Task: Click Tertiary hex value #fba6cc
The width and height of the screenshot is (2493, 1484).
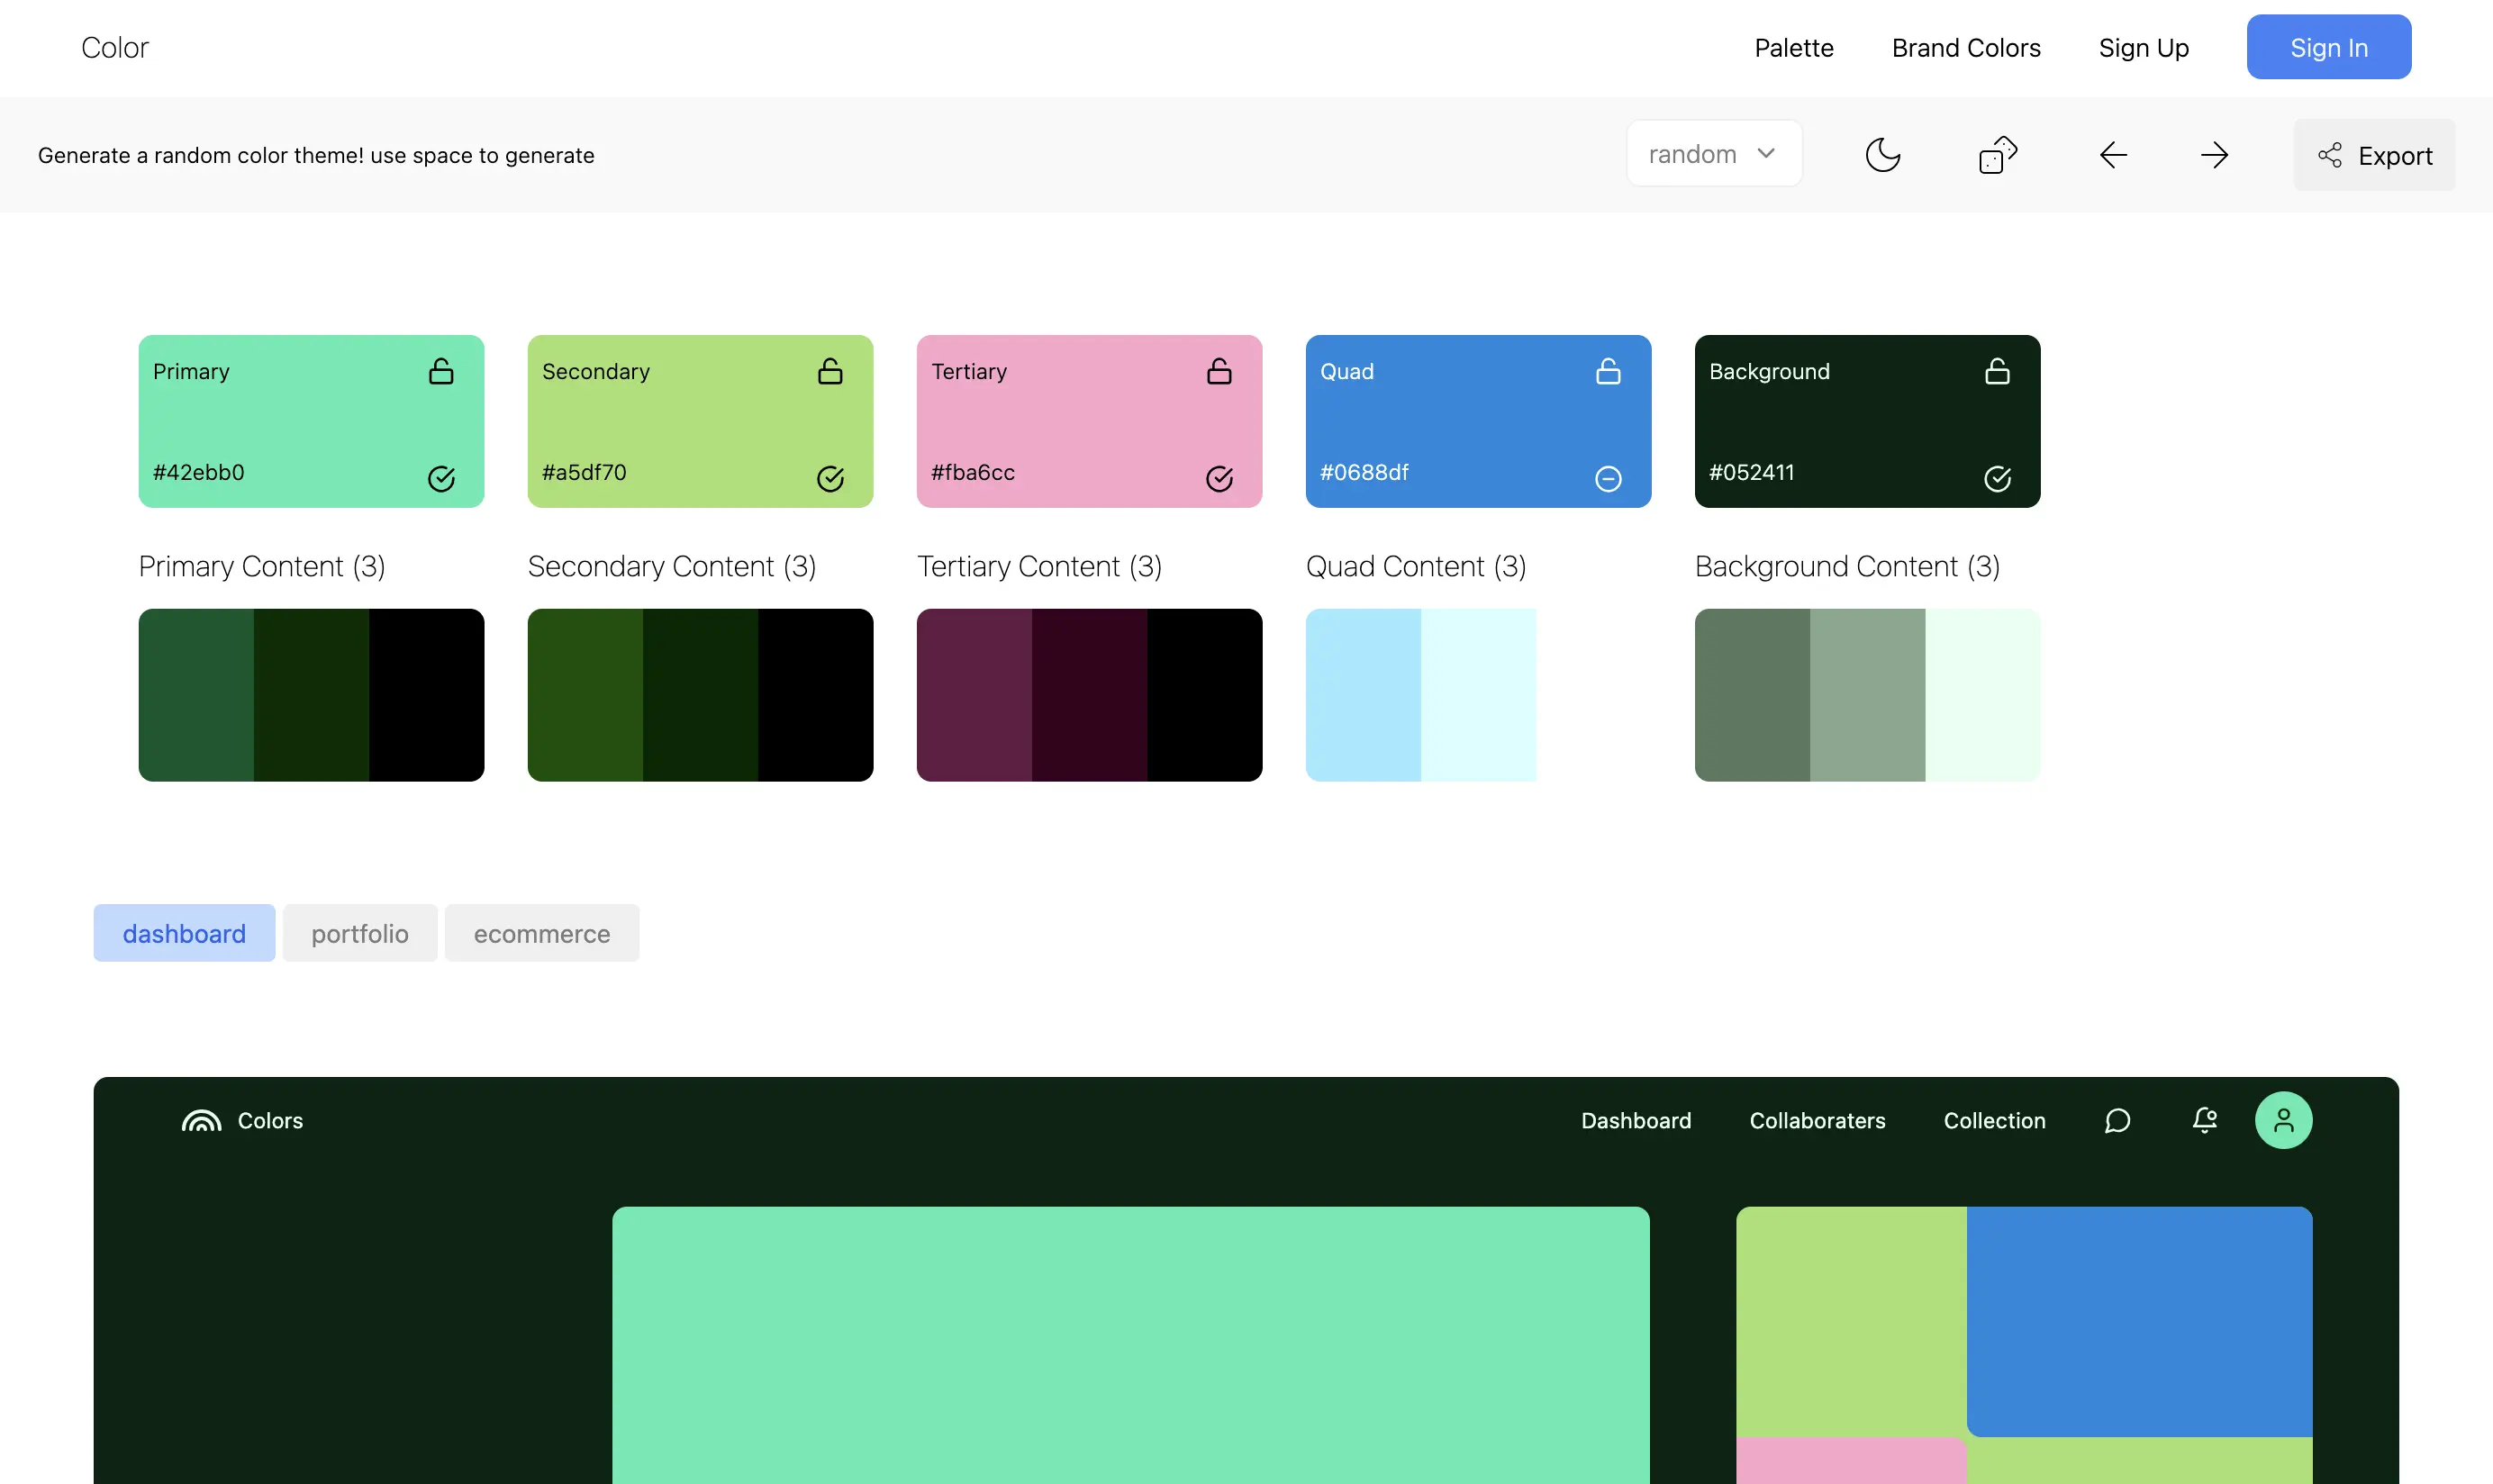Action: click(973, 472)
